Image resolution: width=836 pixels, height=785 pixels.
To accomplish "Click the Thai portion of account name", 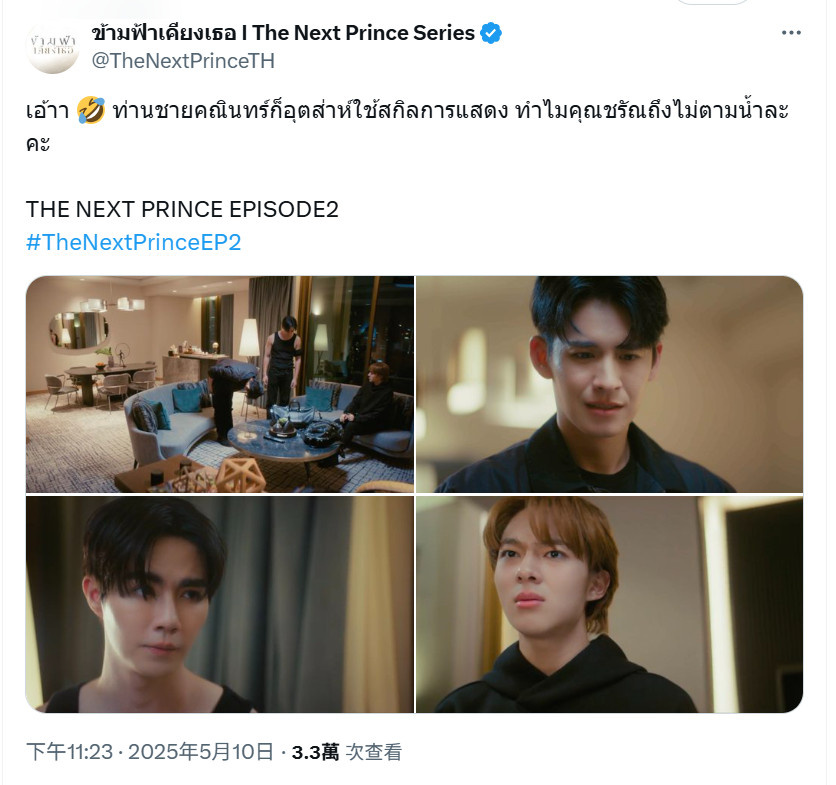I will click(164, 33).
